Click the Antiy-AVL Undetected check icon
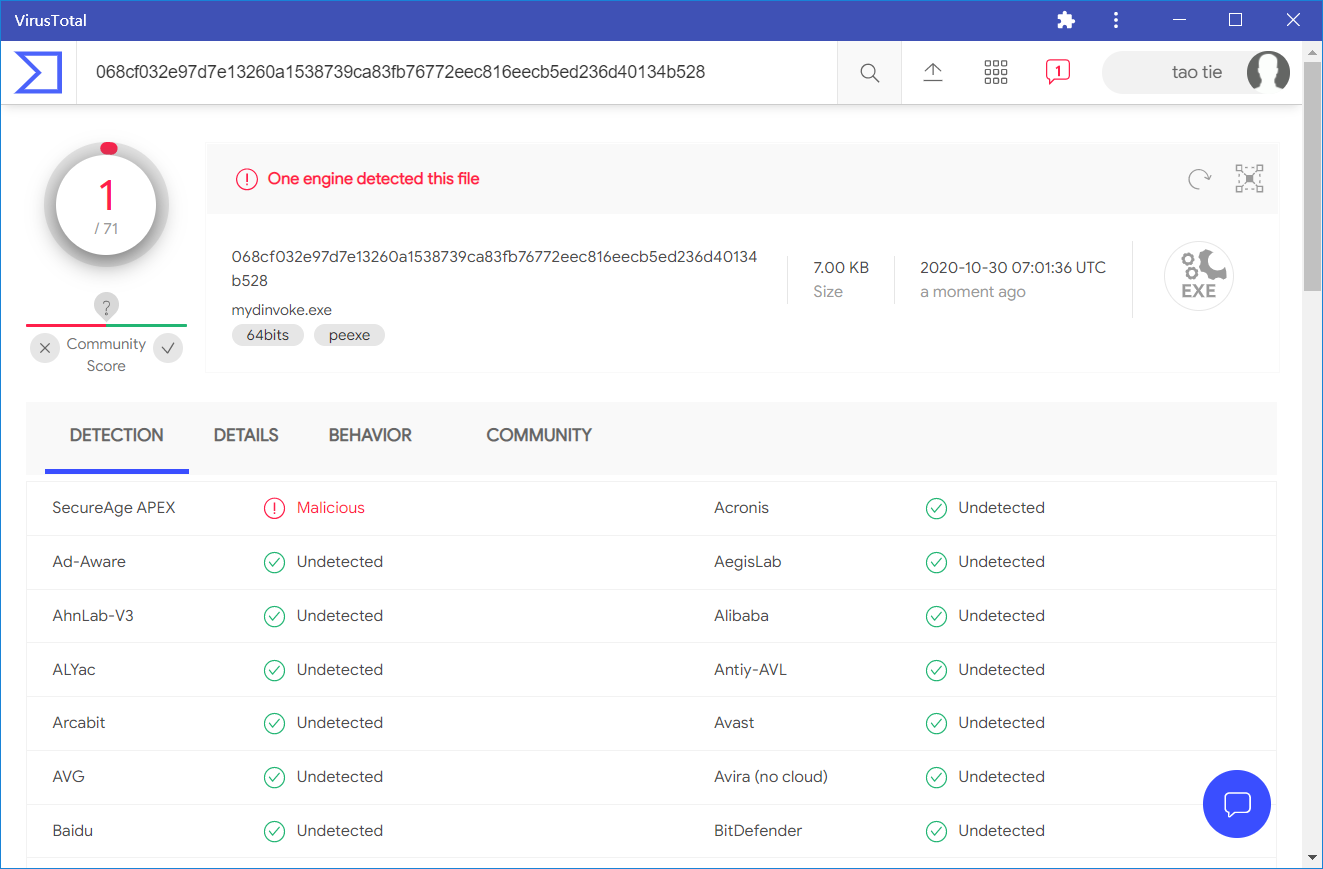Image resolution: width=1323 pixels, height=869 pixels. [x=936, y=670]
